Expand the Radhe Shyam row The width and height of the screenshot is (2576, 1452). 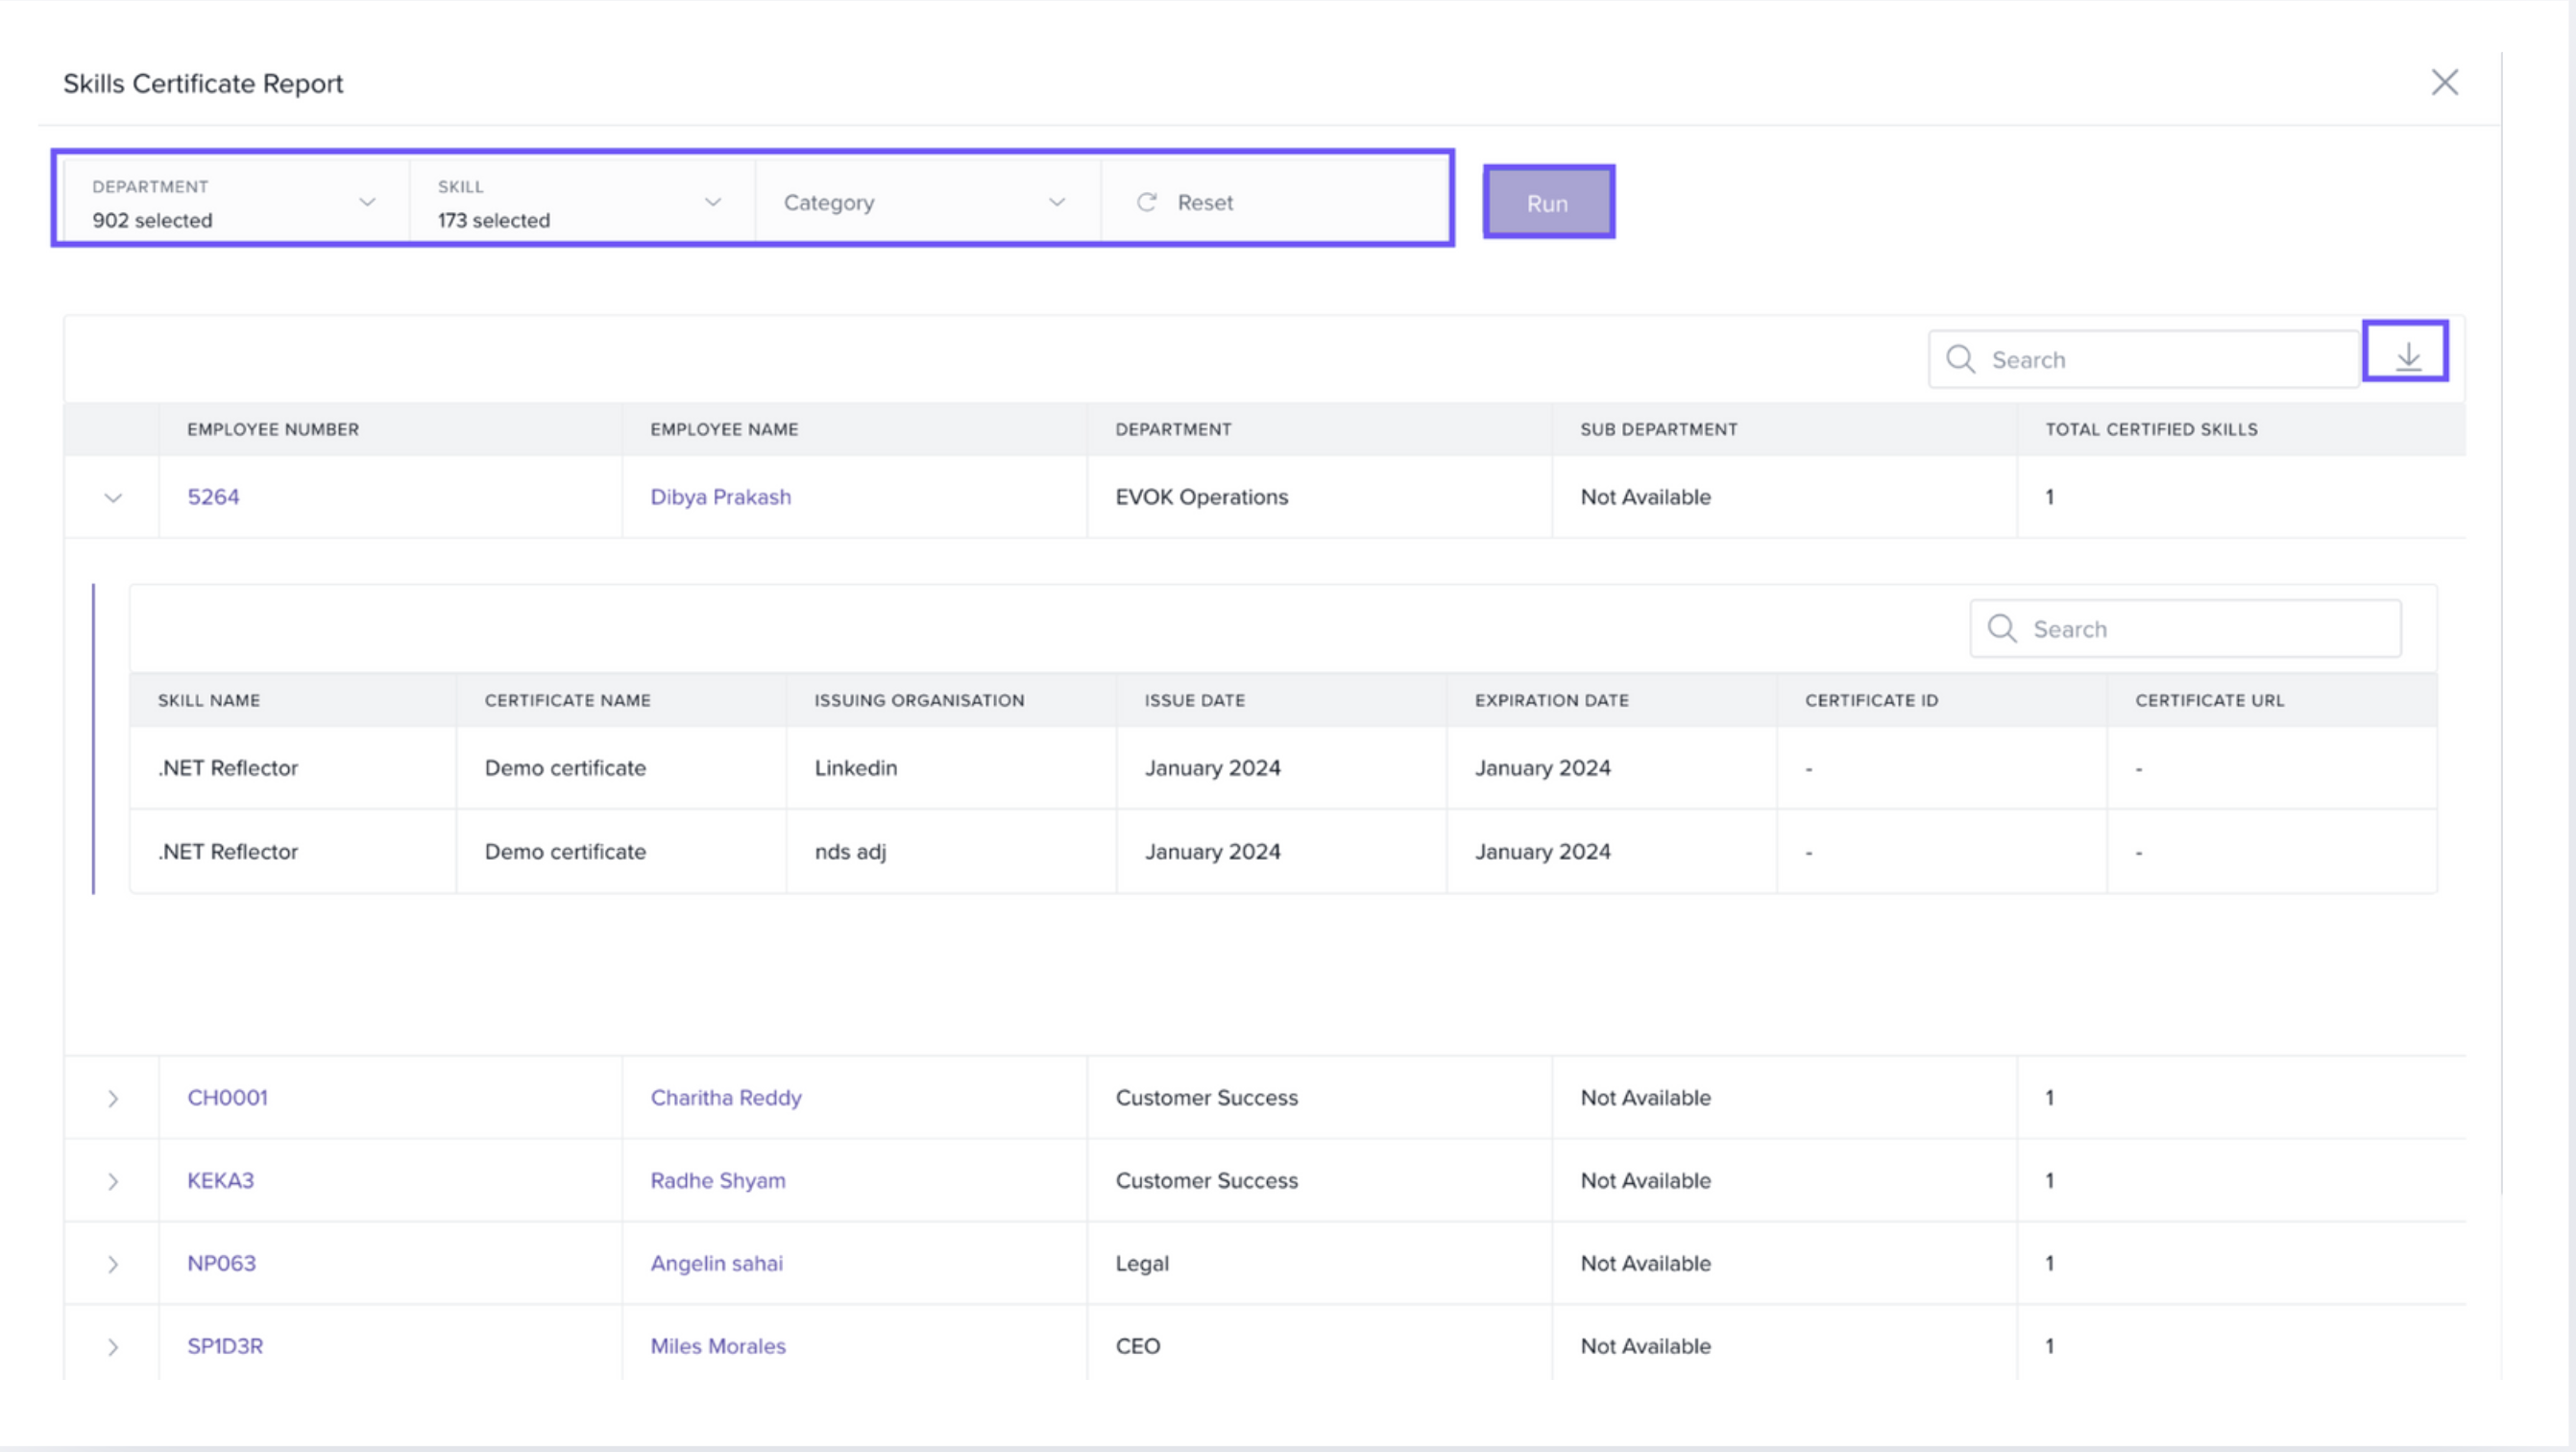[113, 1181]
